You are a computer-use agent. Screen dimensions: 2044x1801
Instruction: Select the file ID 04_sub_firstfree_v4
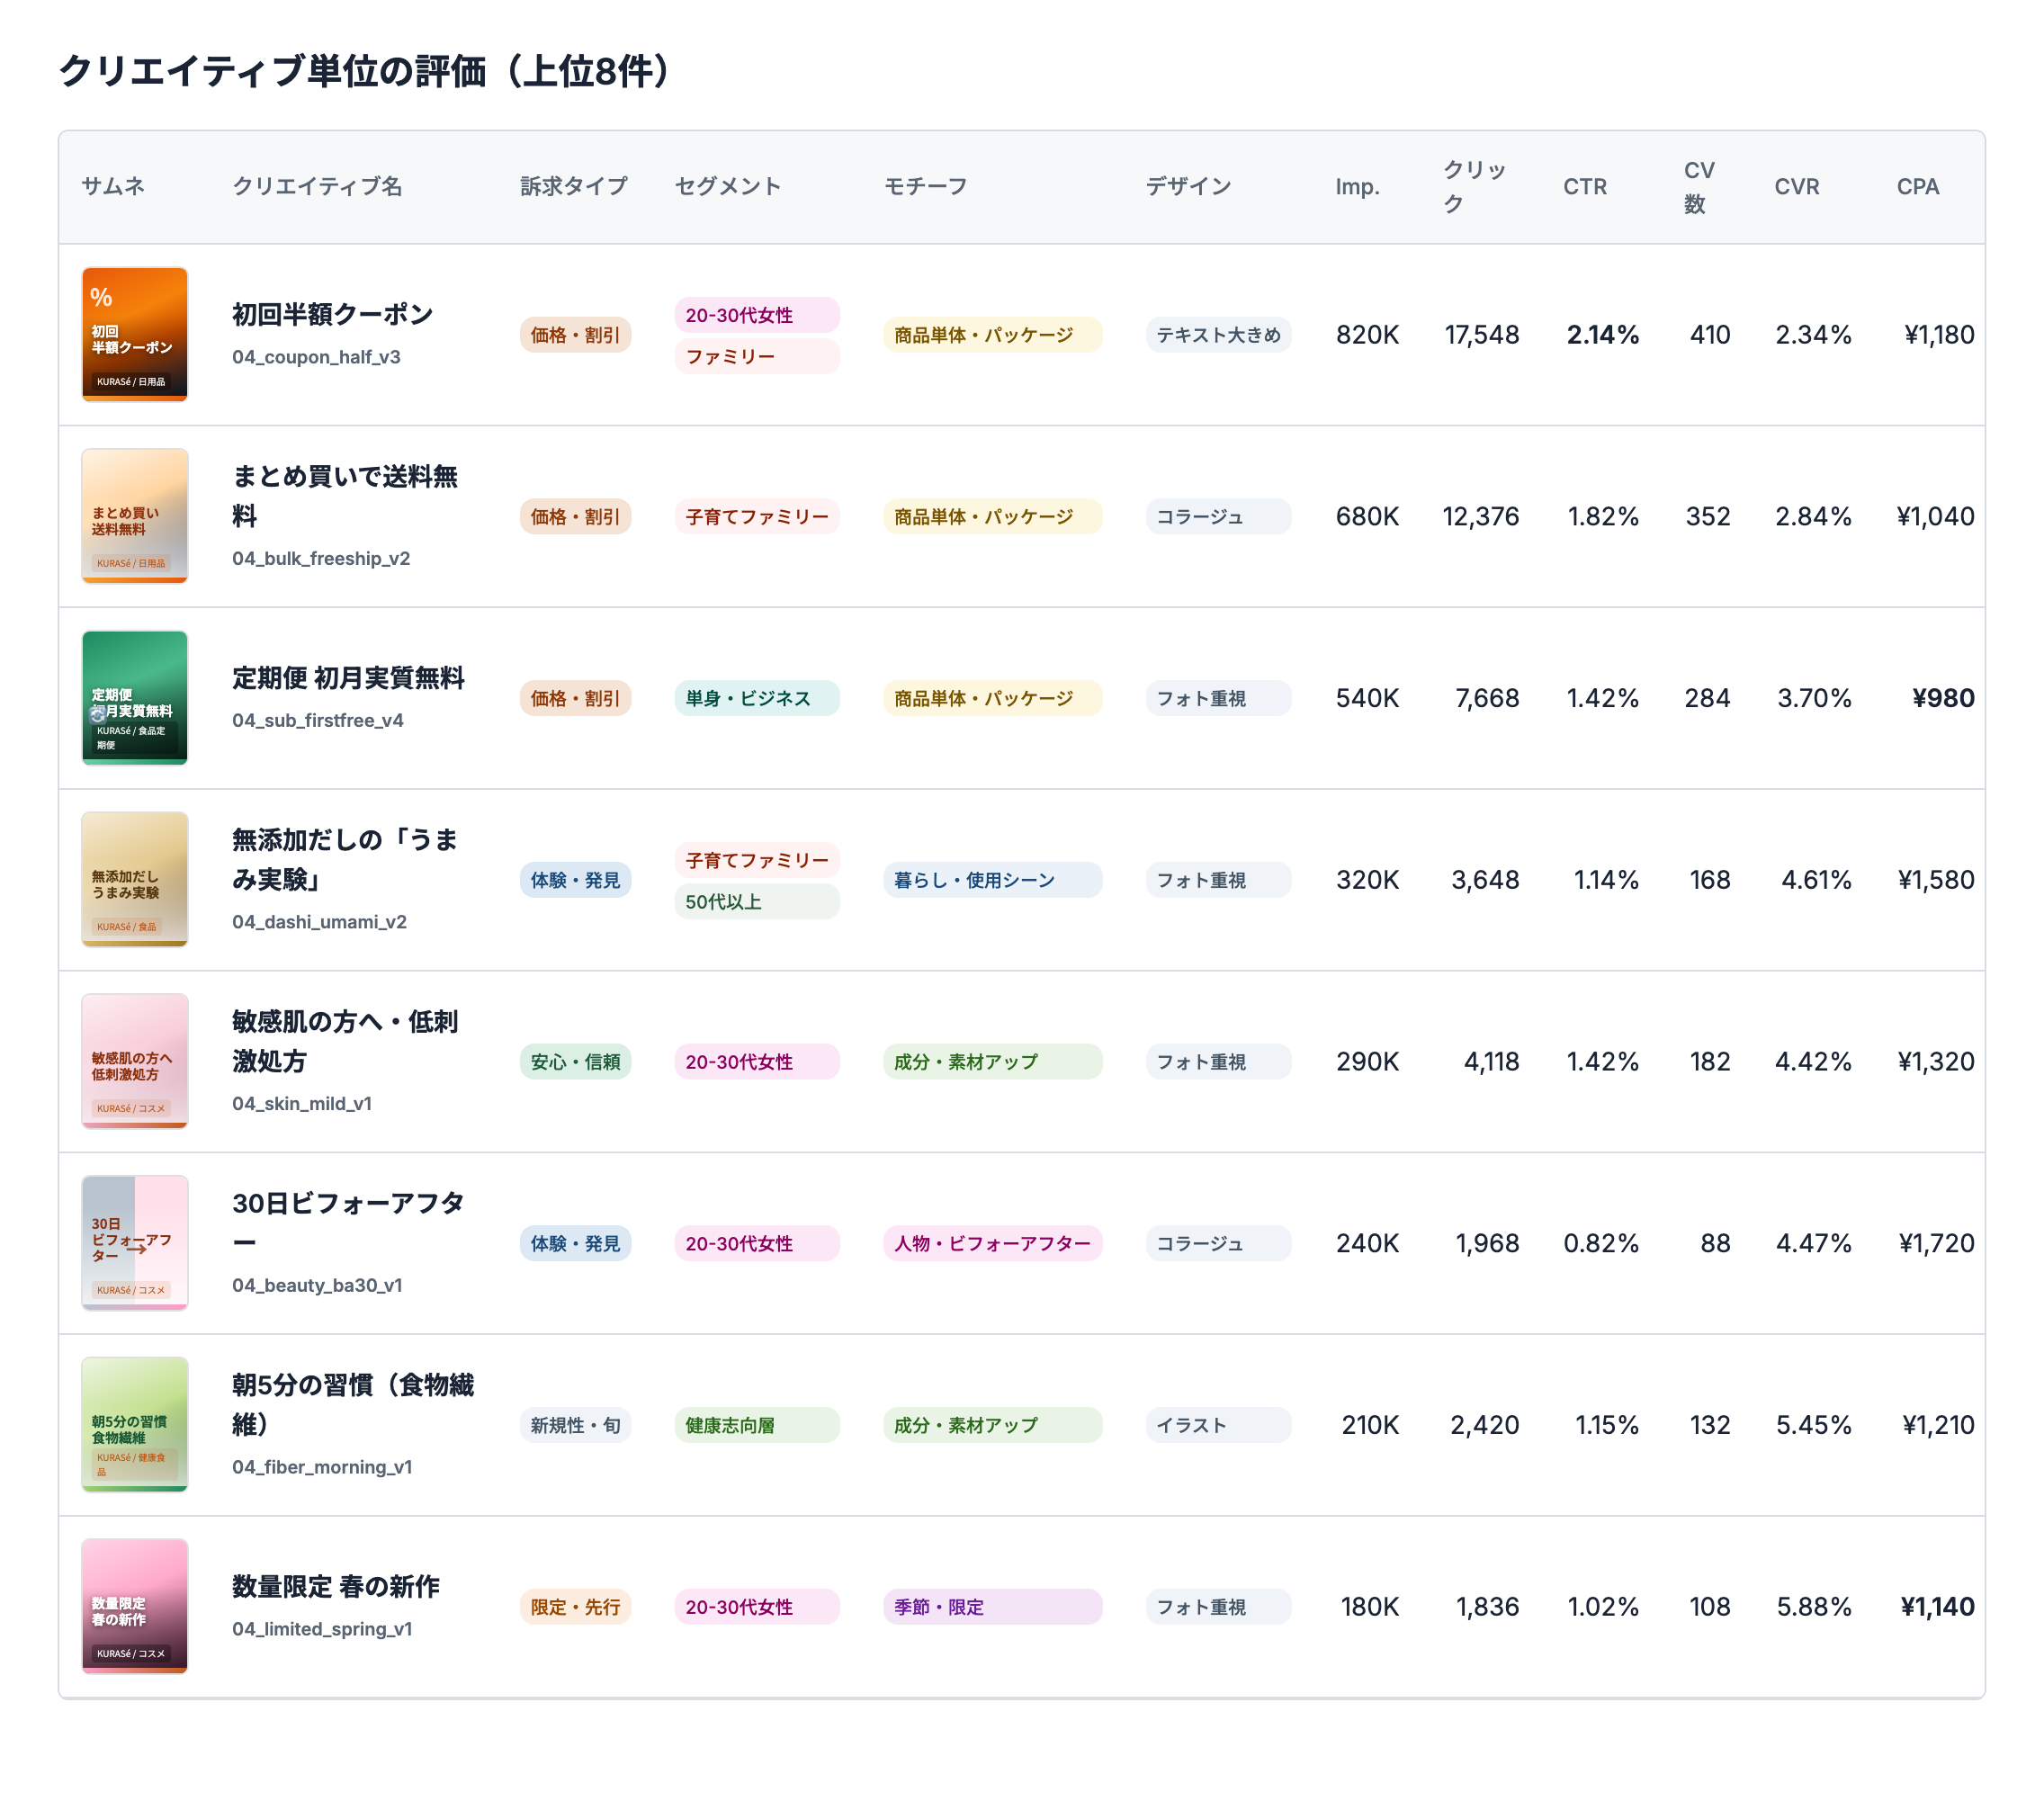(318, 721)
